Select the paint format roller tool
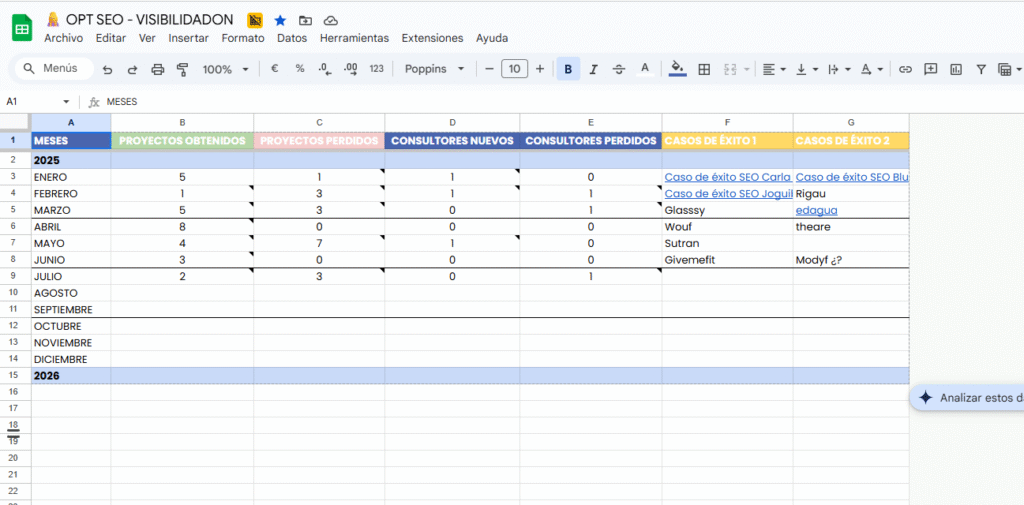 182,69
